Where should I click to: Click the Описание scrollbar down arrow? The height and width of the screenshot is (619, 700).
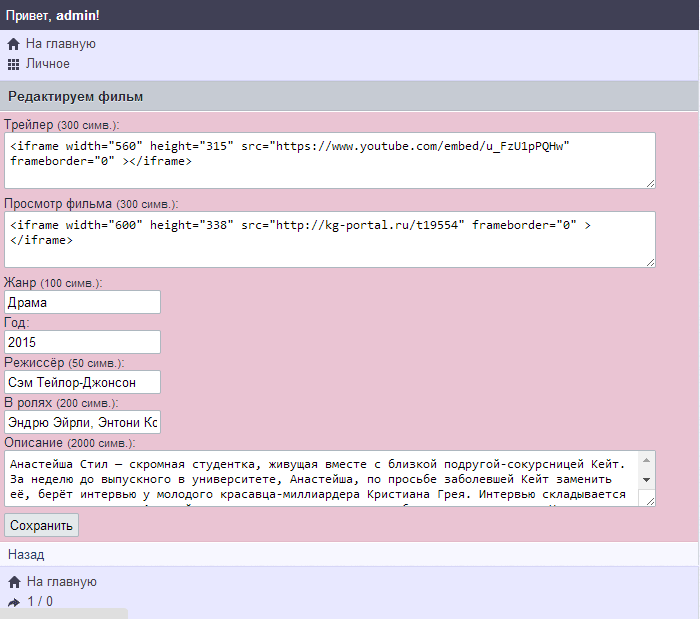[x=646, y=481]
